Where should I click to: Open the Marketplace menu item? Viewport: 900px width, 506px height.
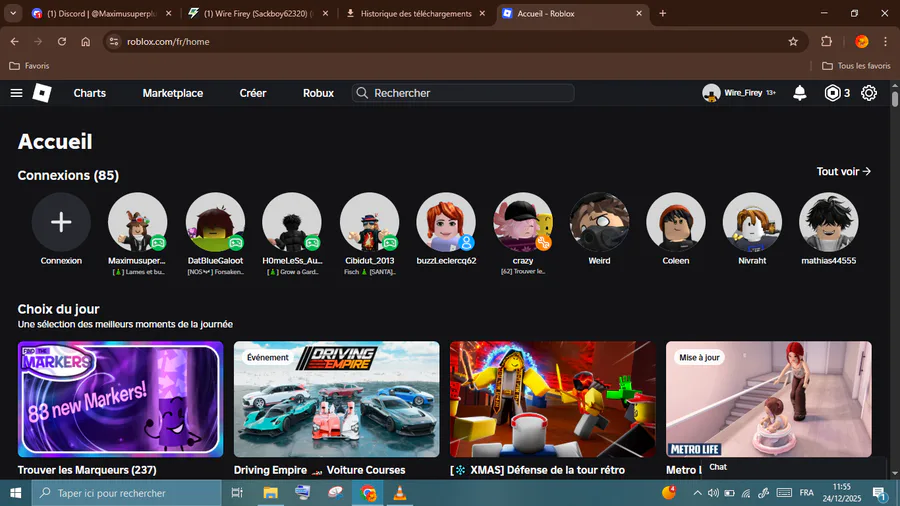(x=173, y=93)
